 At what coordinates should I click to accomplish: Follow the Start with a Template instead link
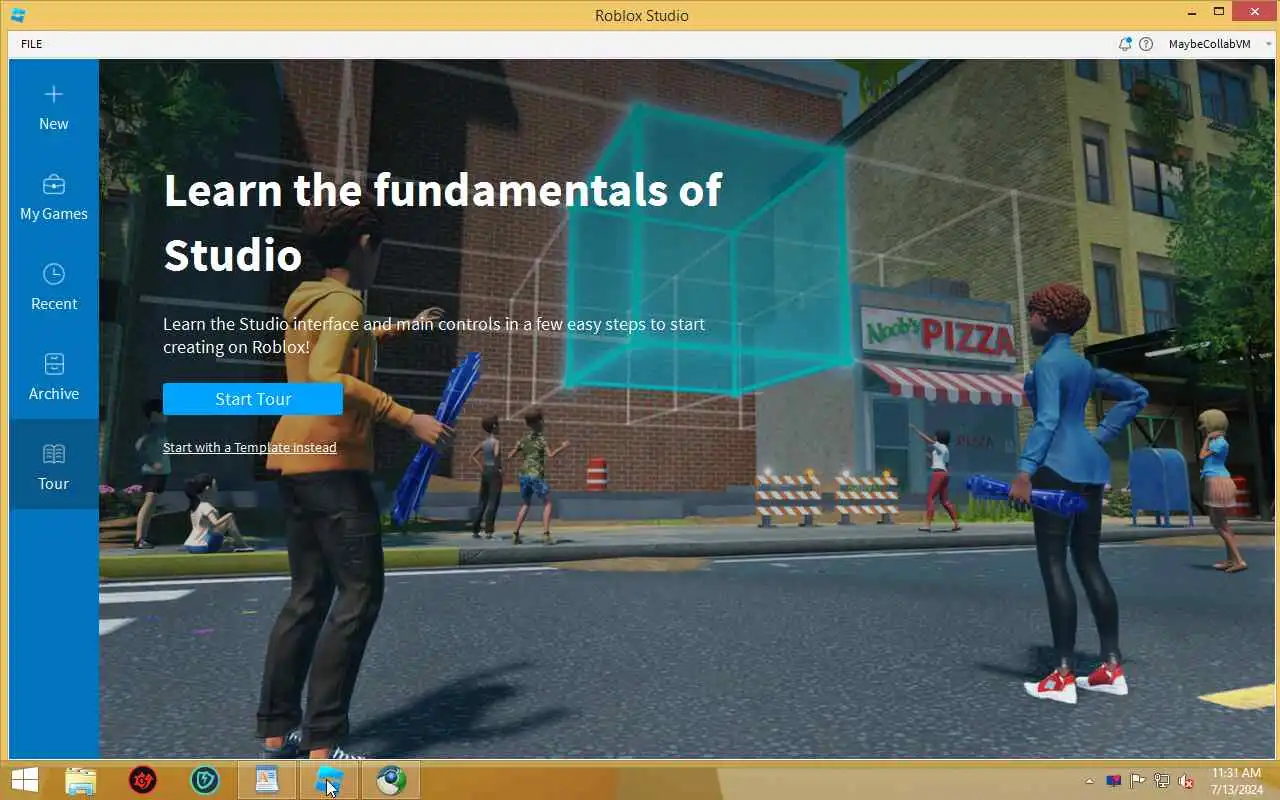[250, 447]
